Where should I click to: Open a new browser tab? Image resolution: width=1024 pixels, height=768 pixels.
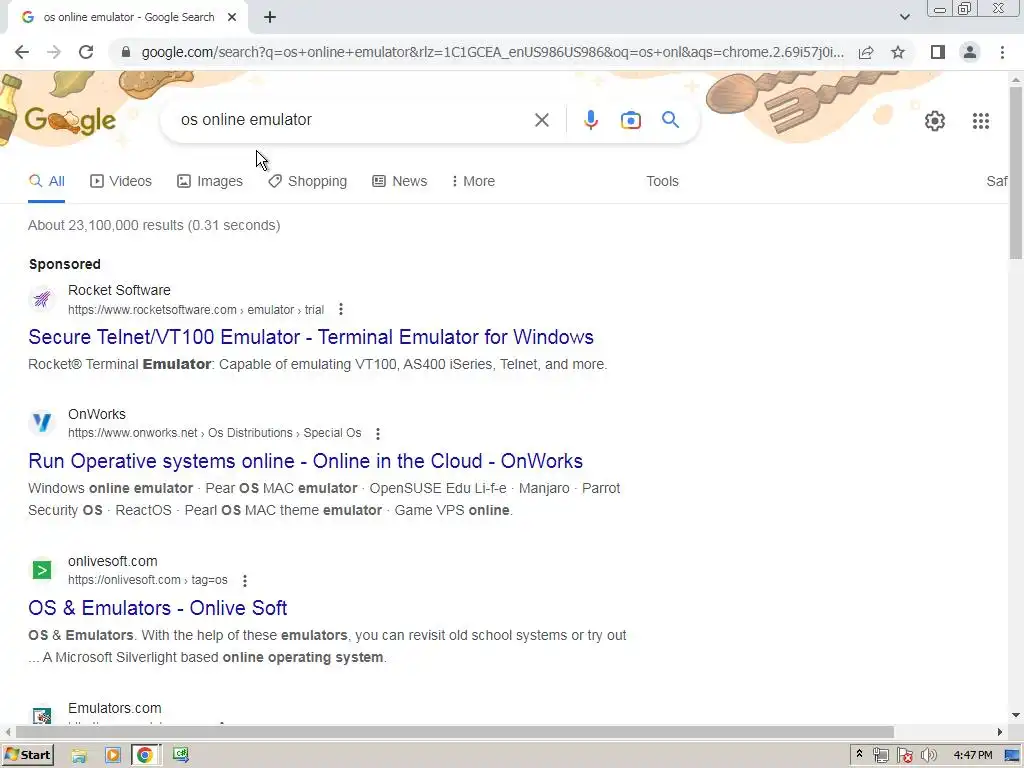tap(270, 18)
